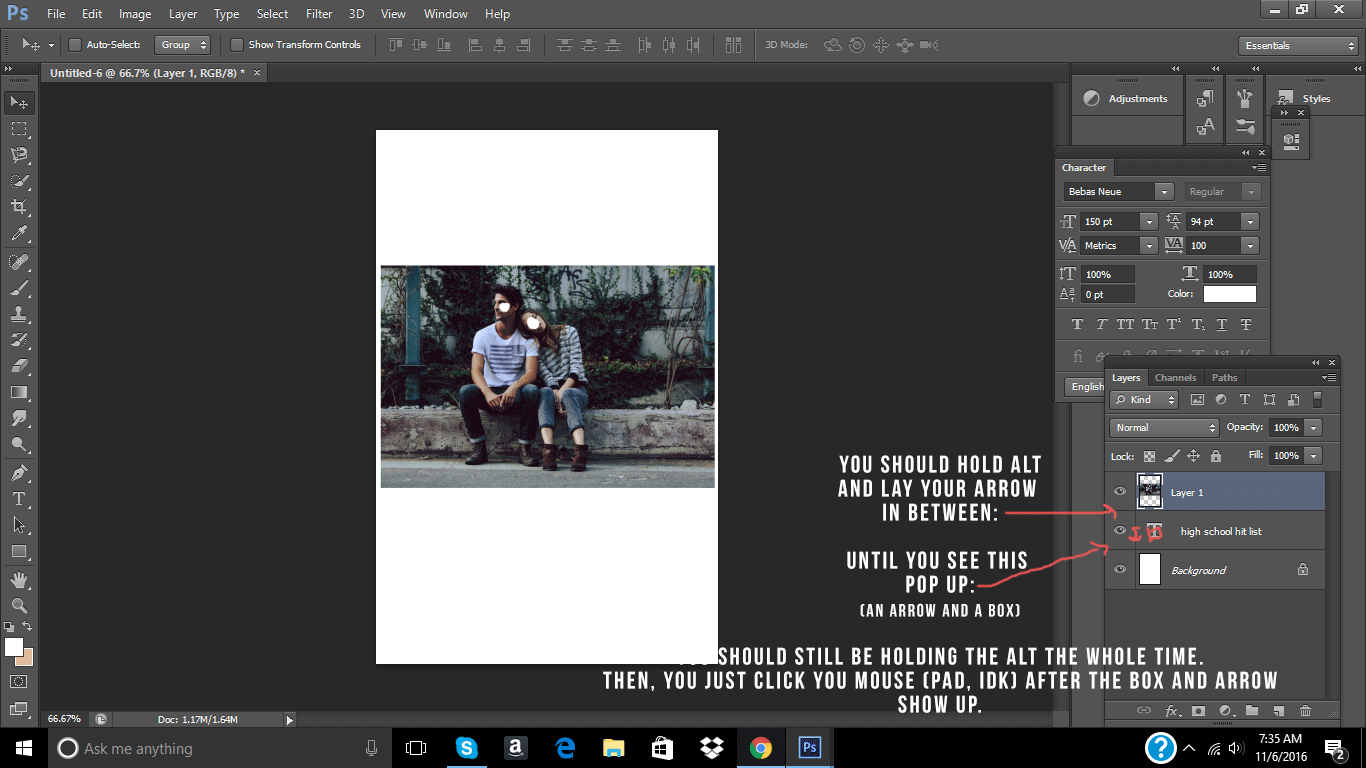Select the Rectangular Marquee tool

click(18, 129)
